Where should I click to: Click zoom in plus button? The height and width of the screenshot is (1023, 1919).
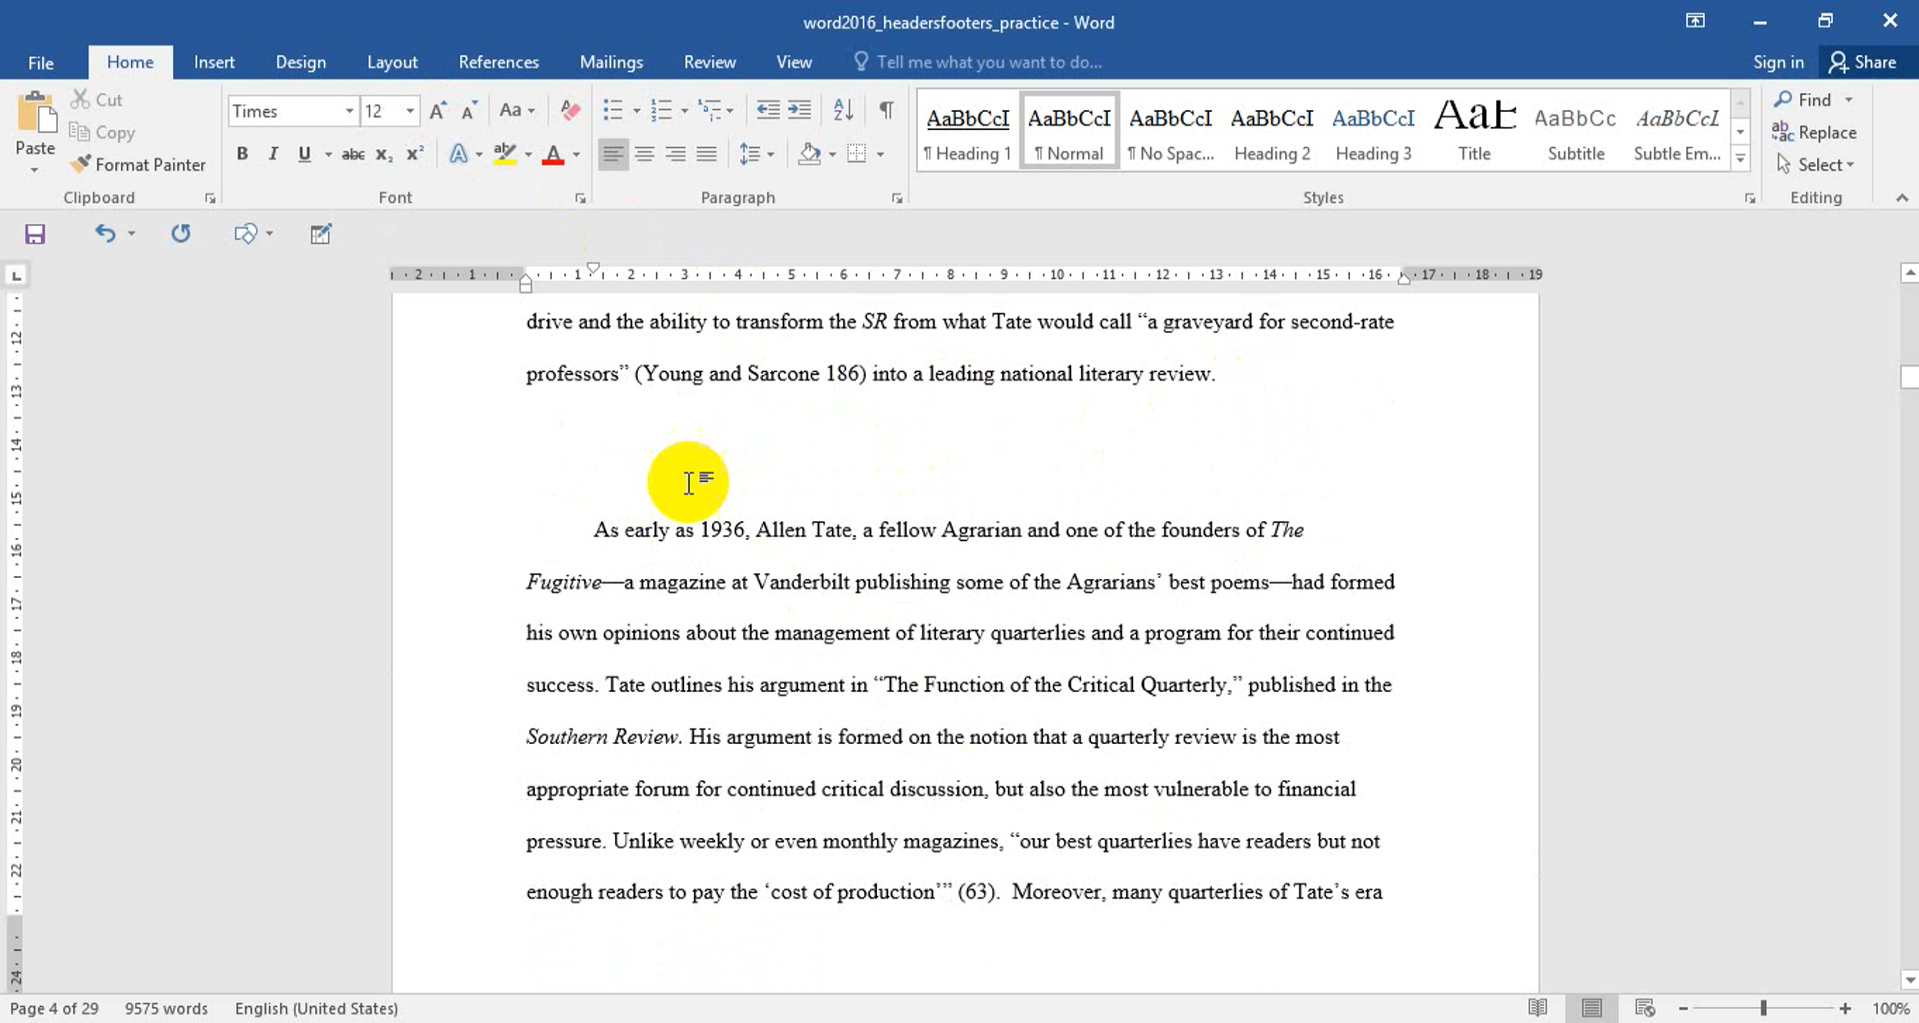coord(1845,1009)
